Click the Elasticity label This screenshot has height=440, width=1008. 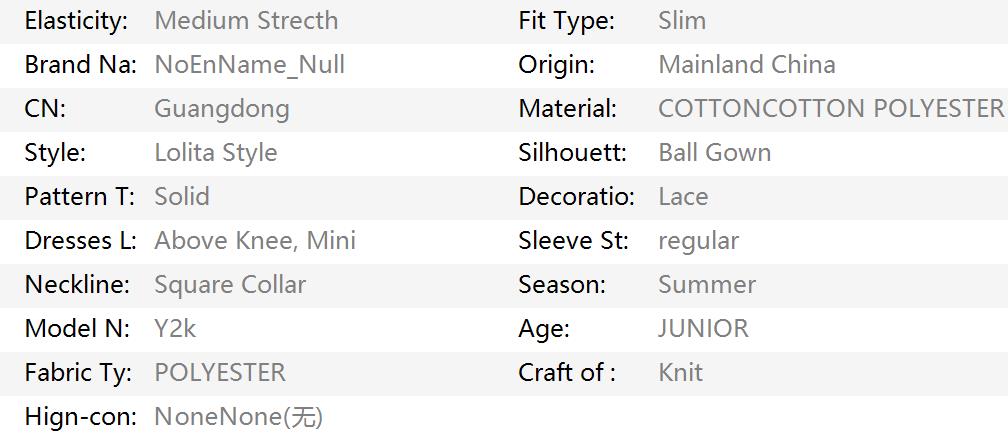point(76,21)
